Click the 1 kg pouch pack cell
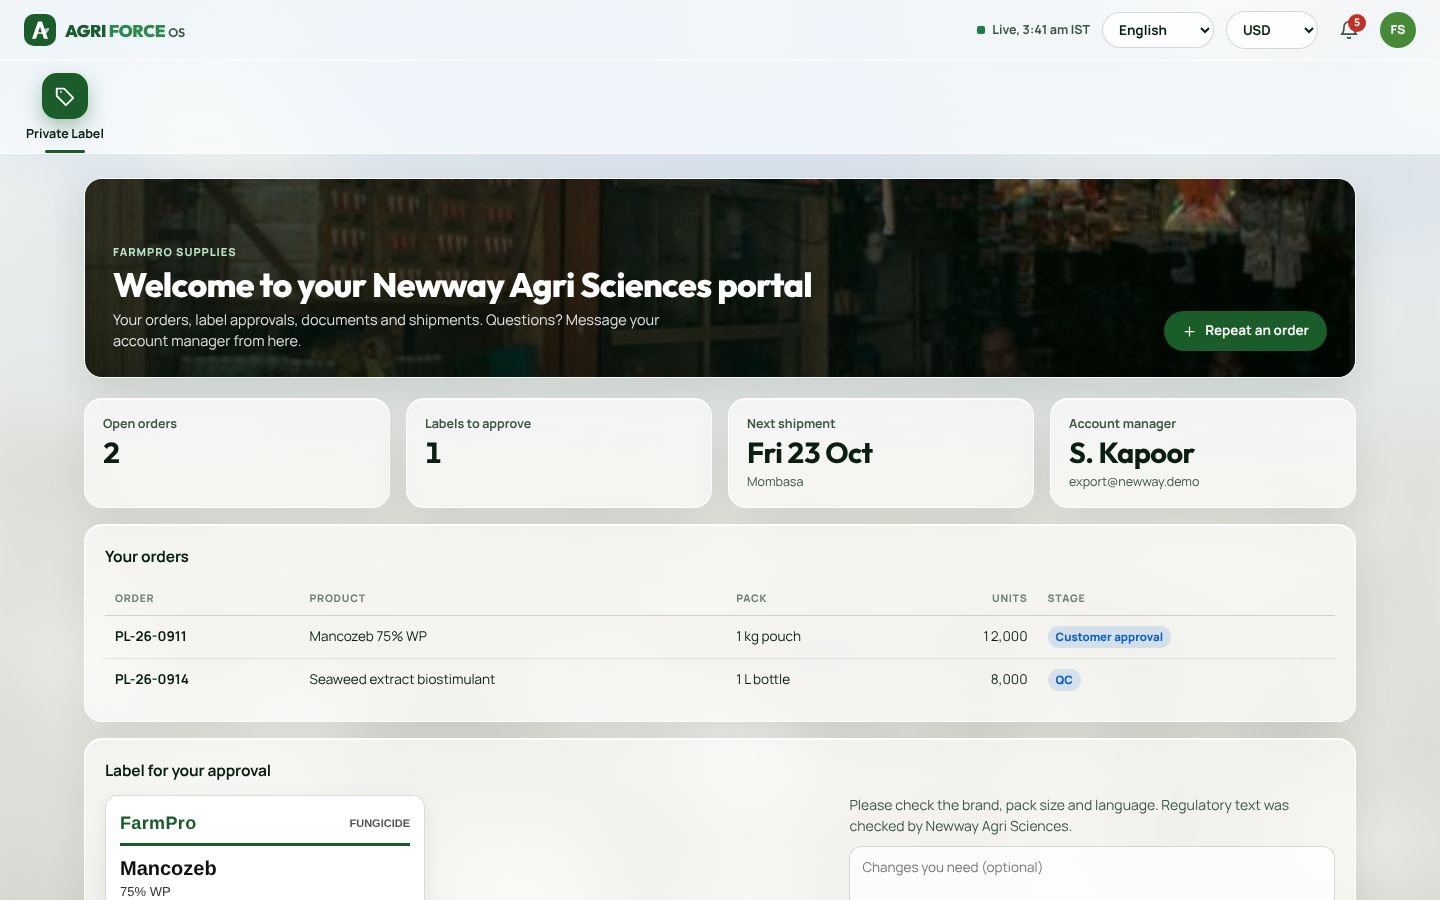The image size is (1440, 900). coord(768,637)
